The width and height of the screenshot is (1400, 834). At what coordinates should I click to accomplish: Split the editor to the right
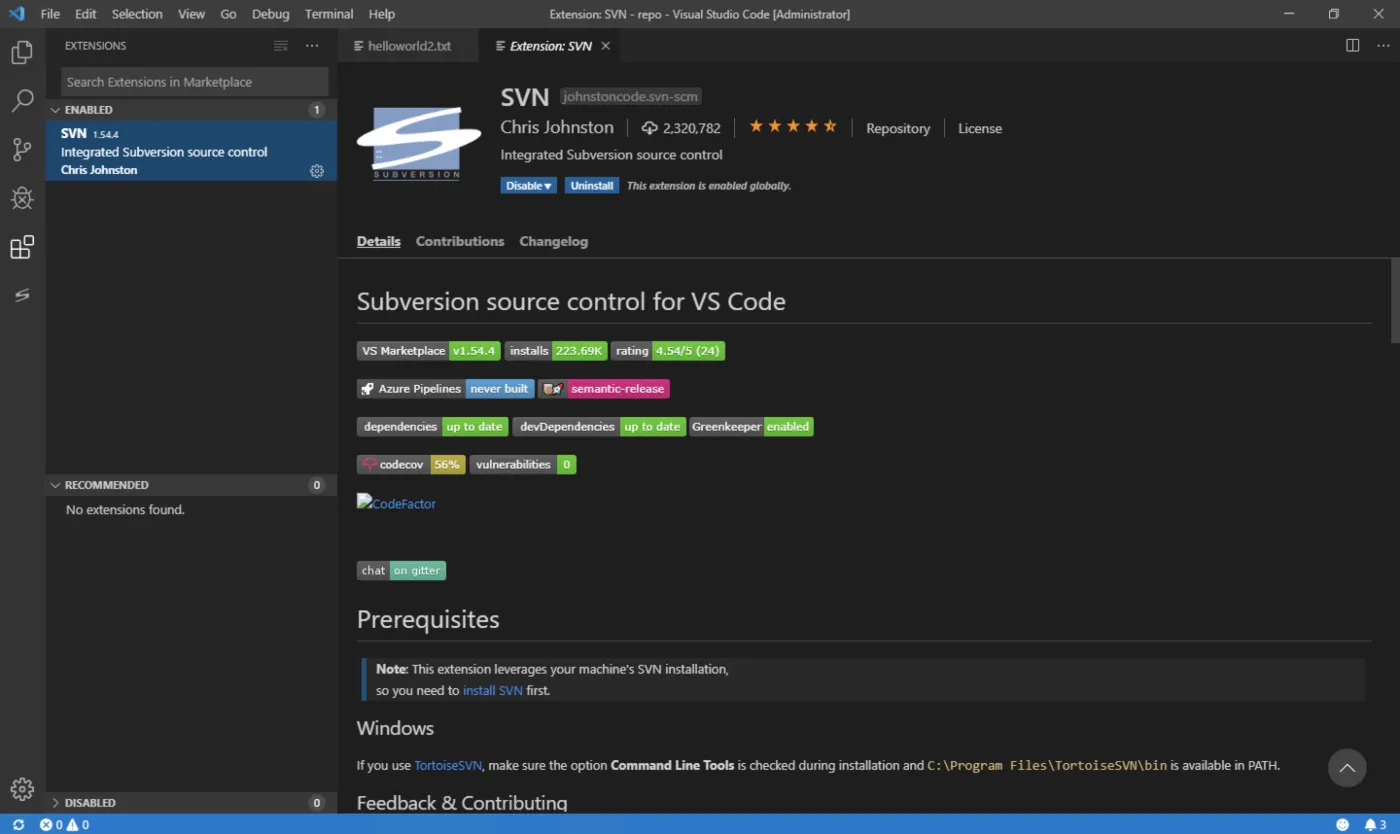[x=1352, y=45]
